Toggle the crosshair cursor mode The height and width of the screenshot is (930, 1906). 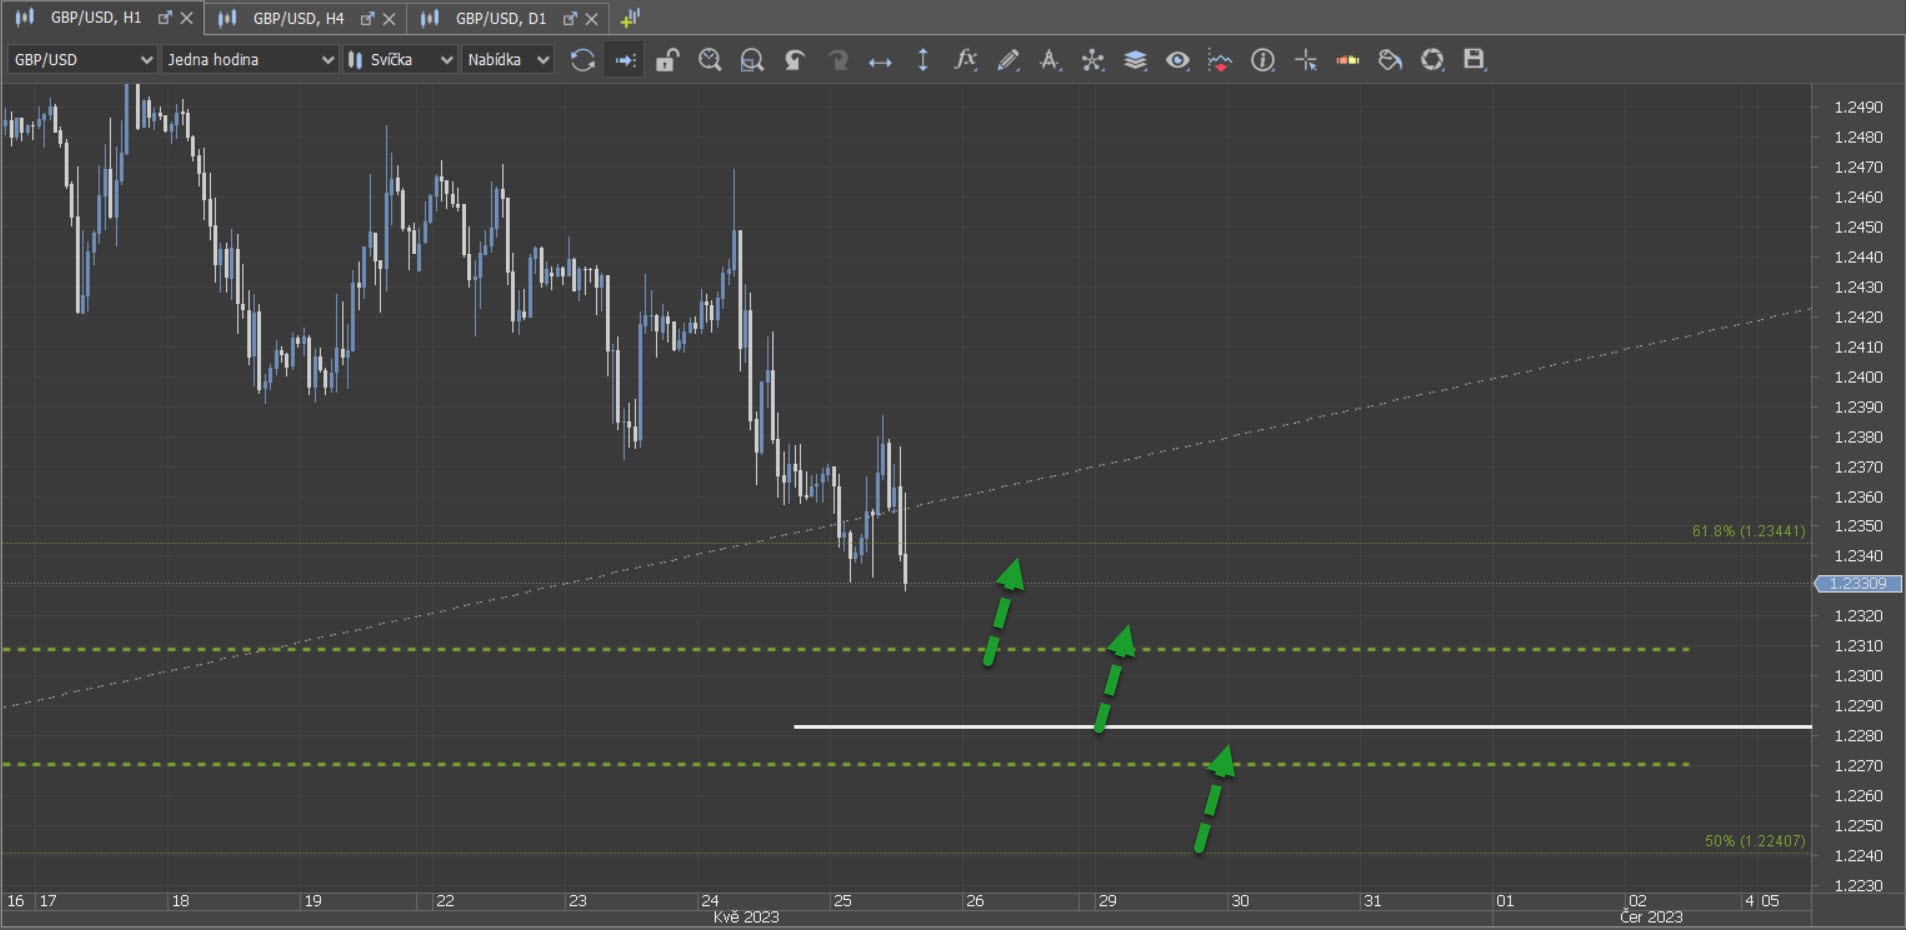pos(1306,60)
